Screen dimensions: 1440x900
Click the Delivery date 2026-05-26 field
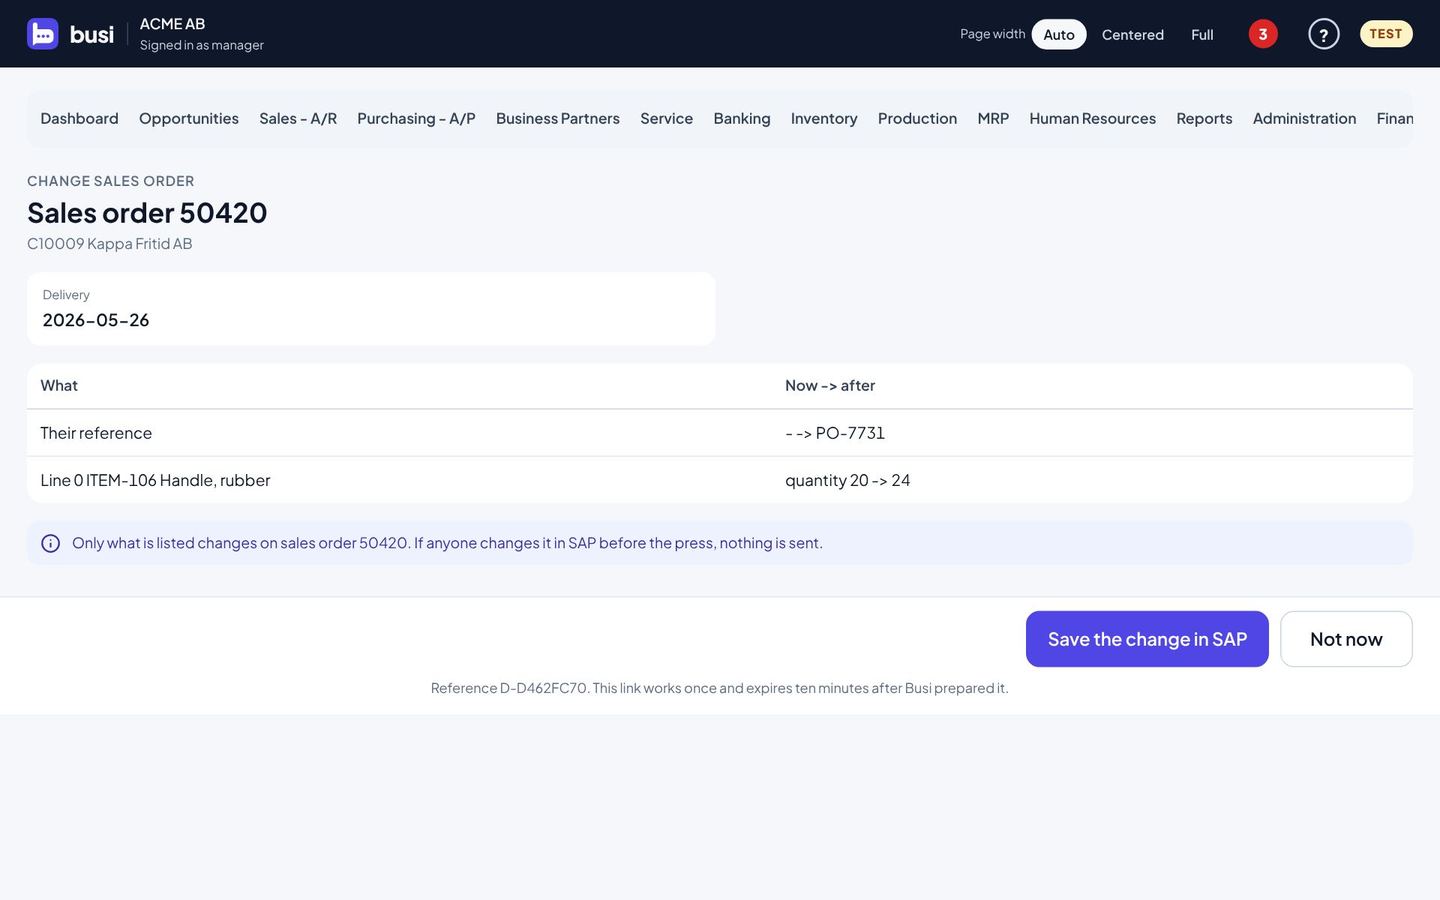click(x=371, y=309)
